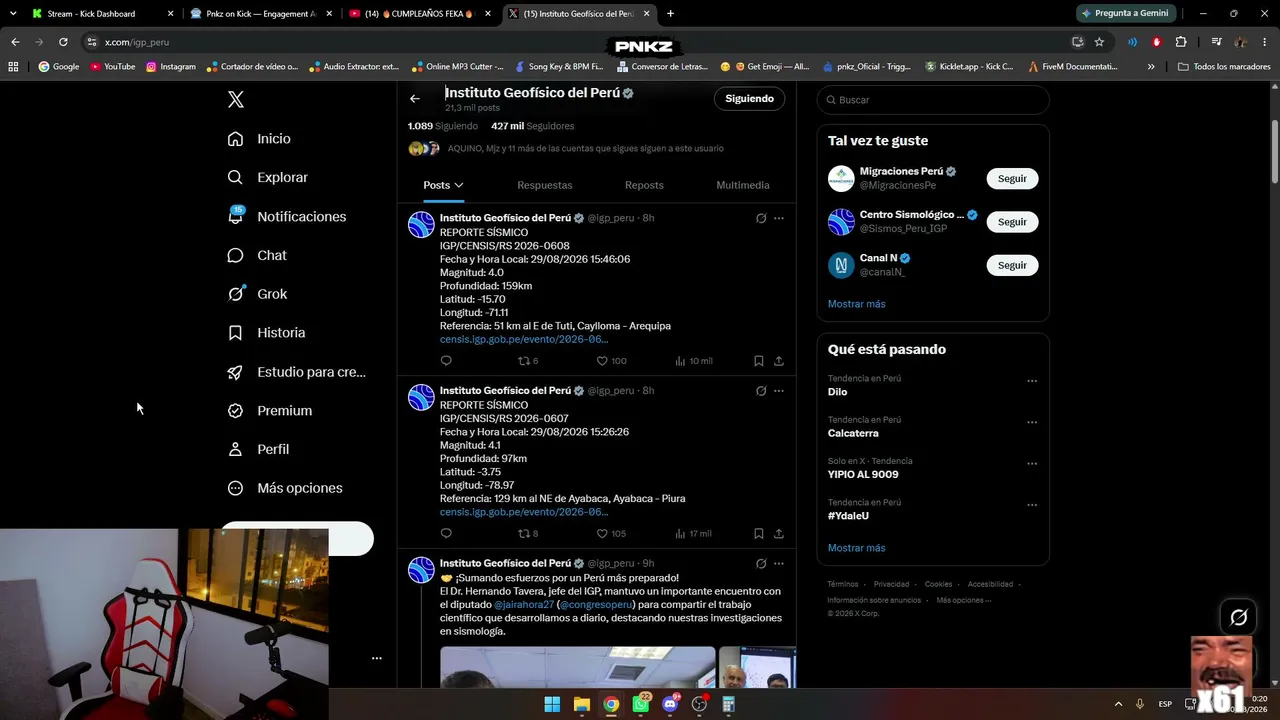The image size is (1280, 720).
Task: Open the Chrome extensions puzzle icon
Action: [x=1181, y=42]
